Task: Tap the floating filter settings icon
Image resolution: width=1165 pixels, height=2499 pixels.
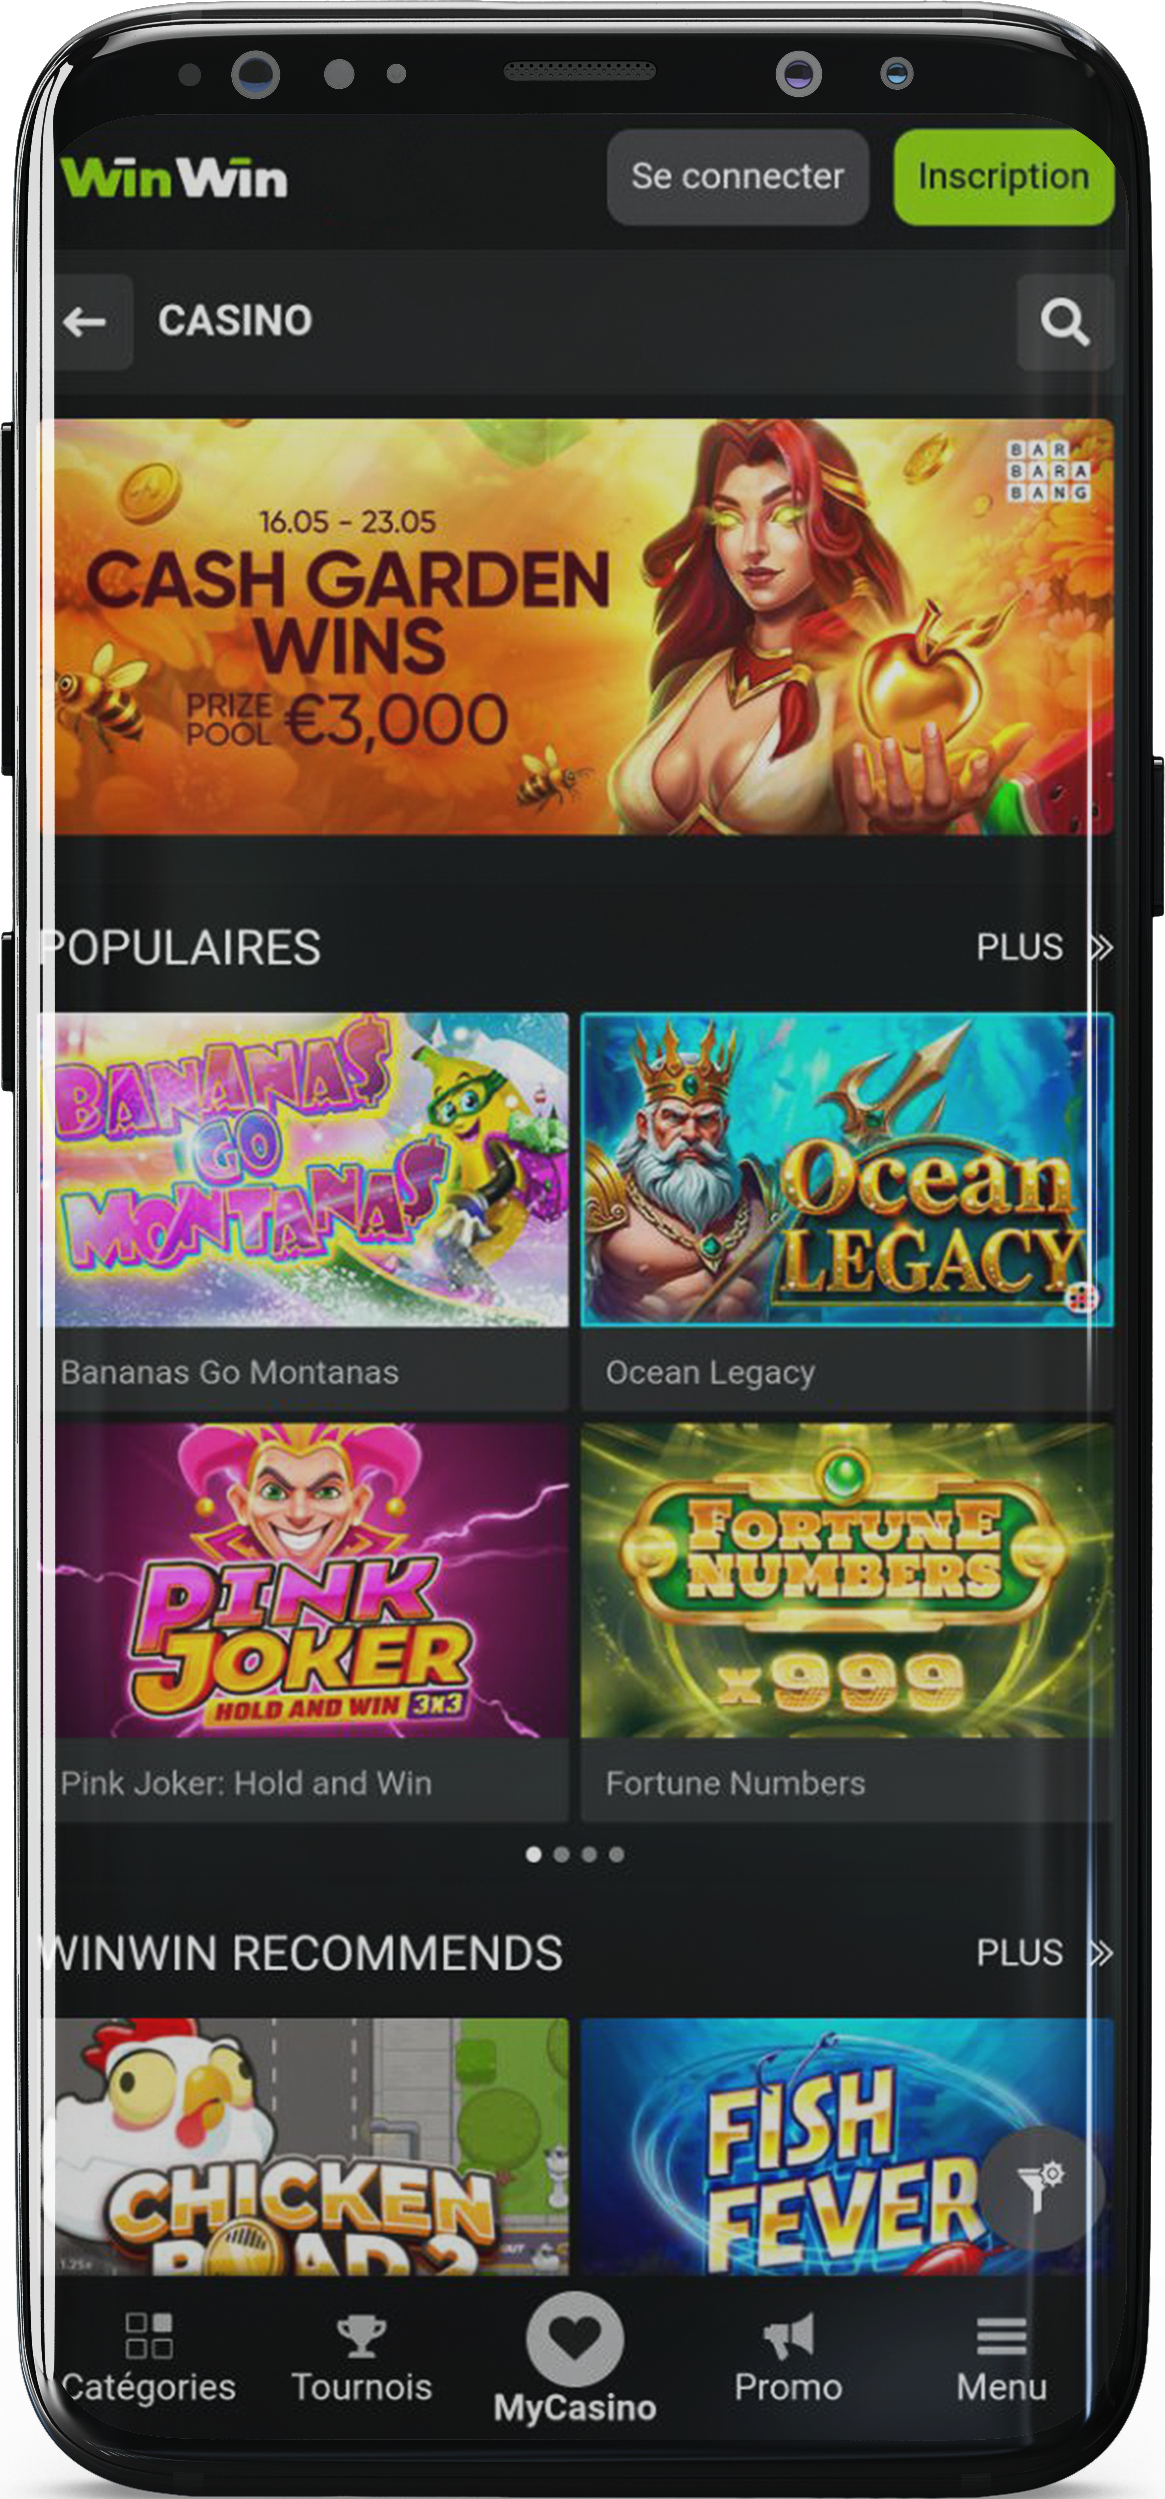Action: [1041, 2188]
